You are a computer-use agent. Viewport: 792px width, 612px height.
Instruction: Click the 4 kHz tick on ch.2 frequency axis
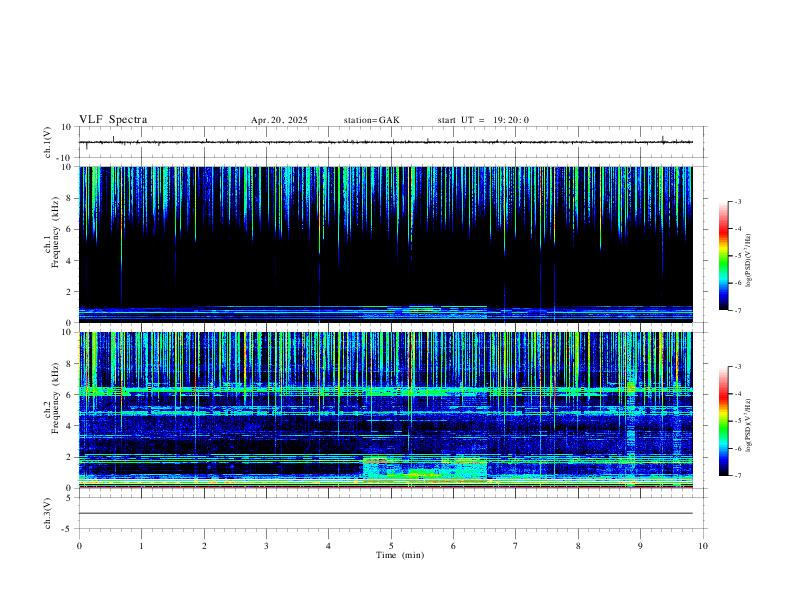click(x=69, y=426)
